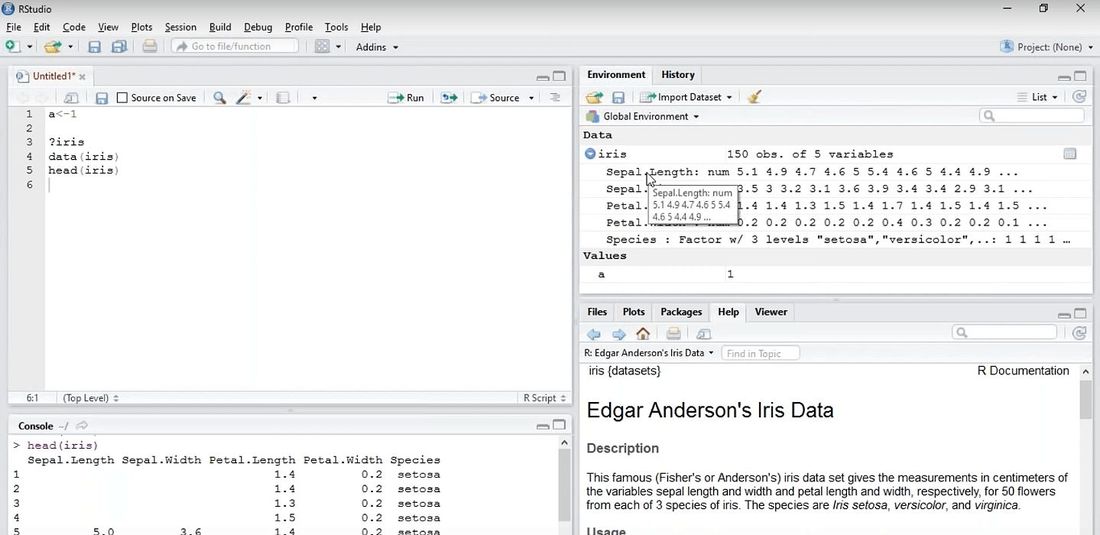This screenshot has height=535, width=1100.
Task: Open the Global Environment dropdown
Action: coord(643,116)
